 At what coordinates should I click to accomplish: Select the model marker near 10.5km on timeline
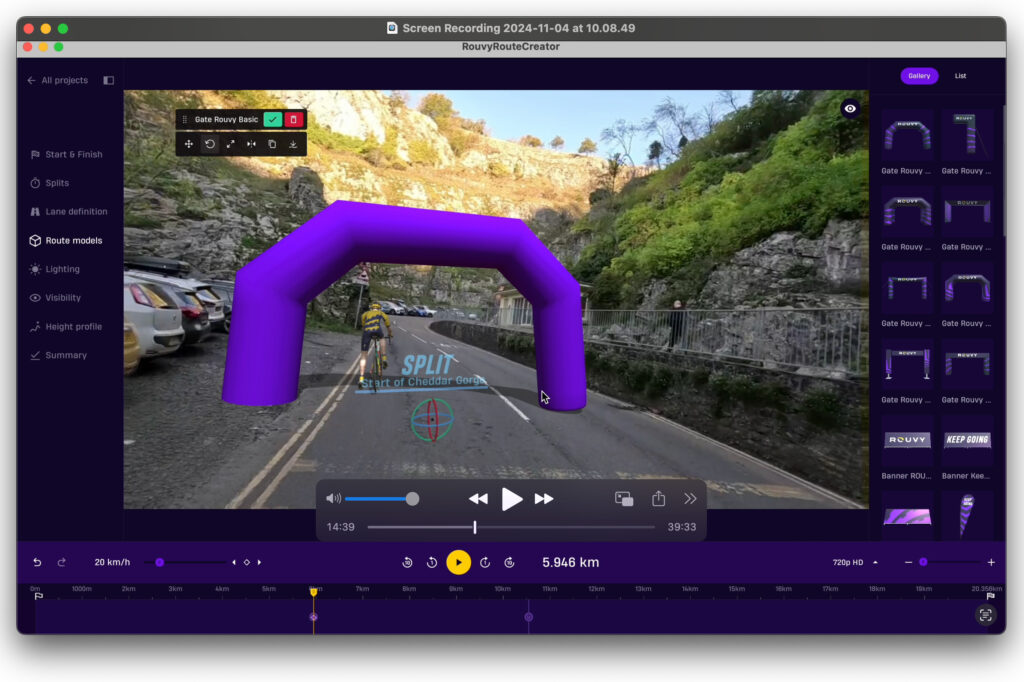(528, 617)
